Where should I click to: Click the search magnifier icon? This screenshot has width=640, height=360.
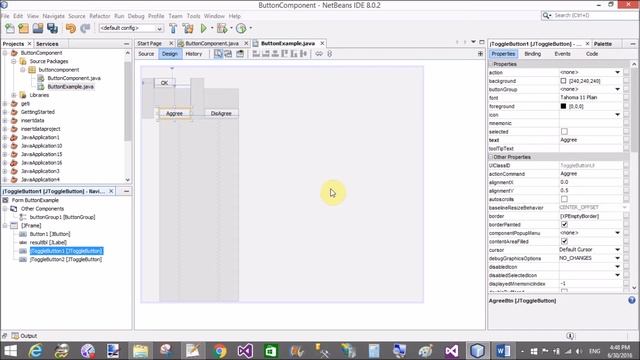(x=546, y=16)
